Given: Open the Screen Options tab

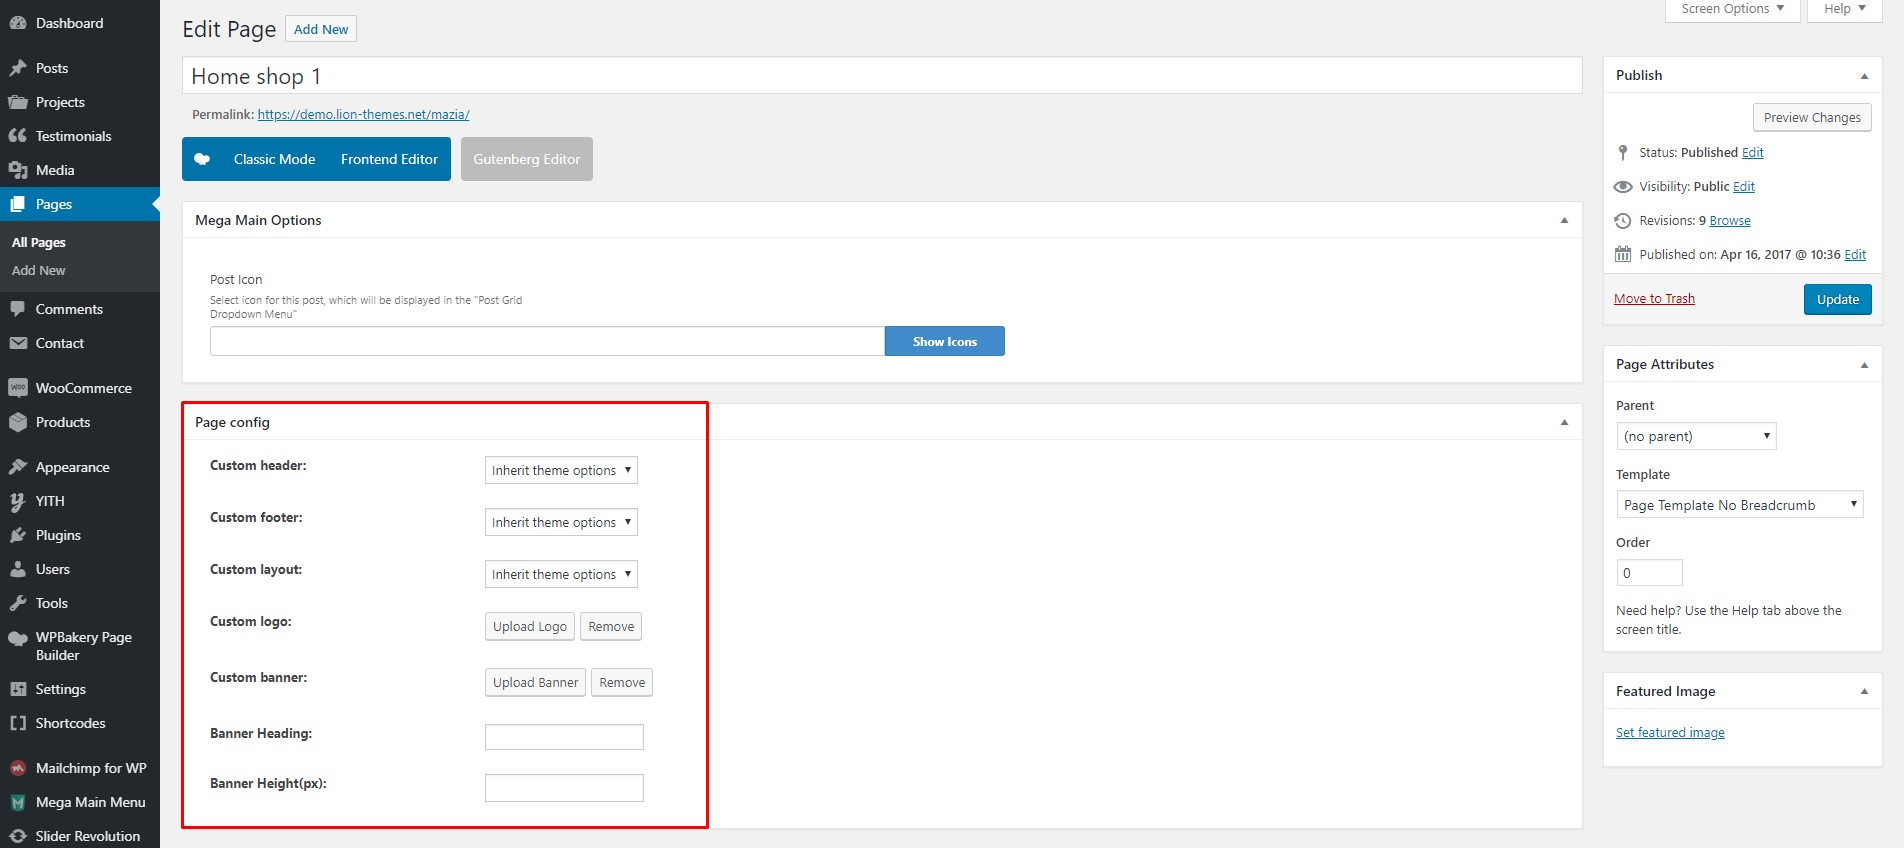Looking at the screenshot, I should click(x=1732, y=9).
